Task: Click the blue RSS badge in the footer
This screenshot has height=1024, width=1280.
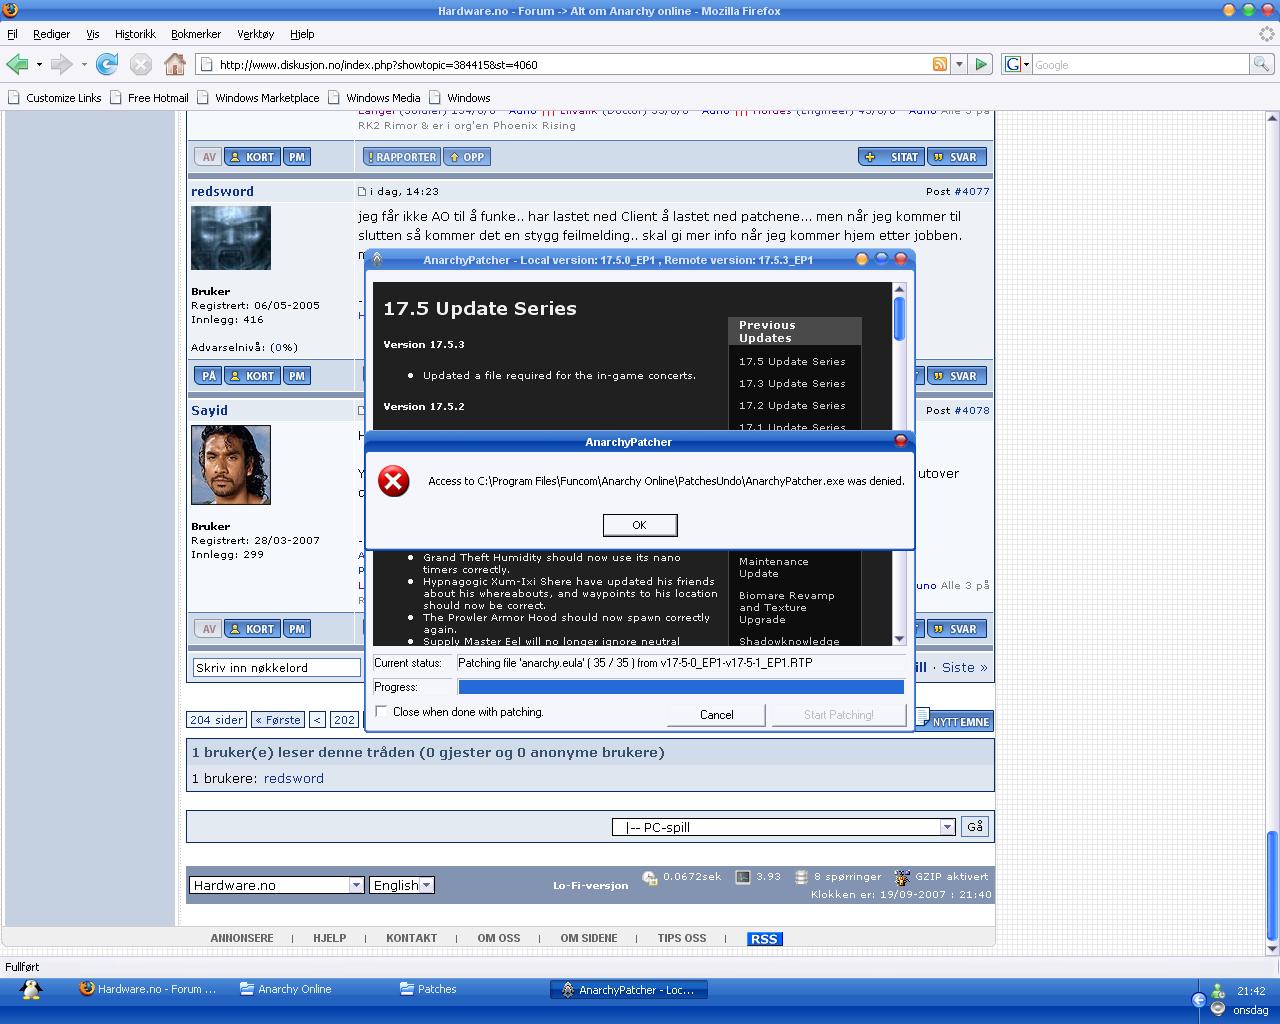Action: tap(764, 939)
